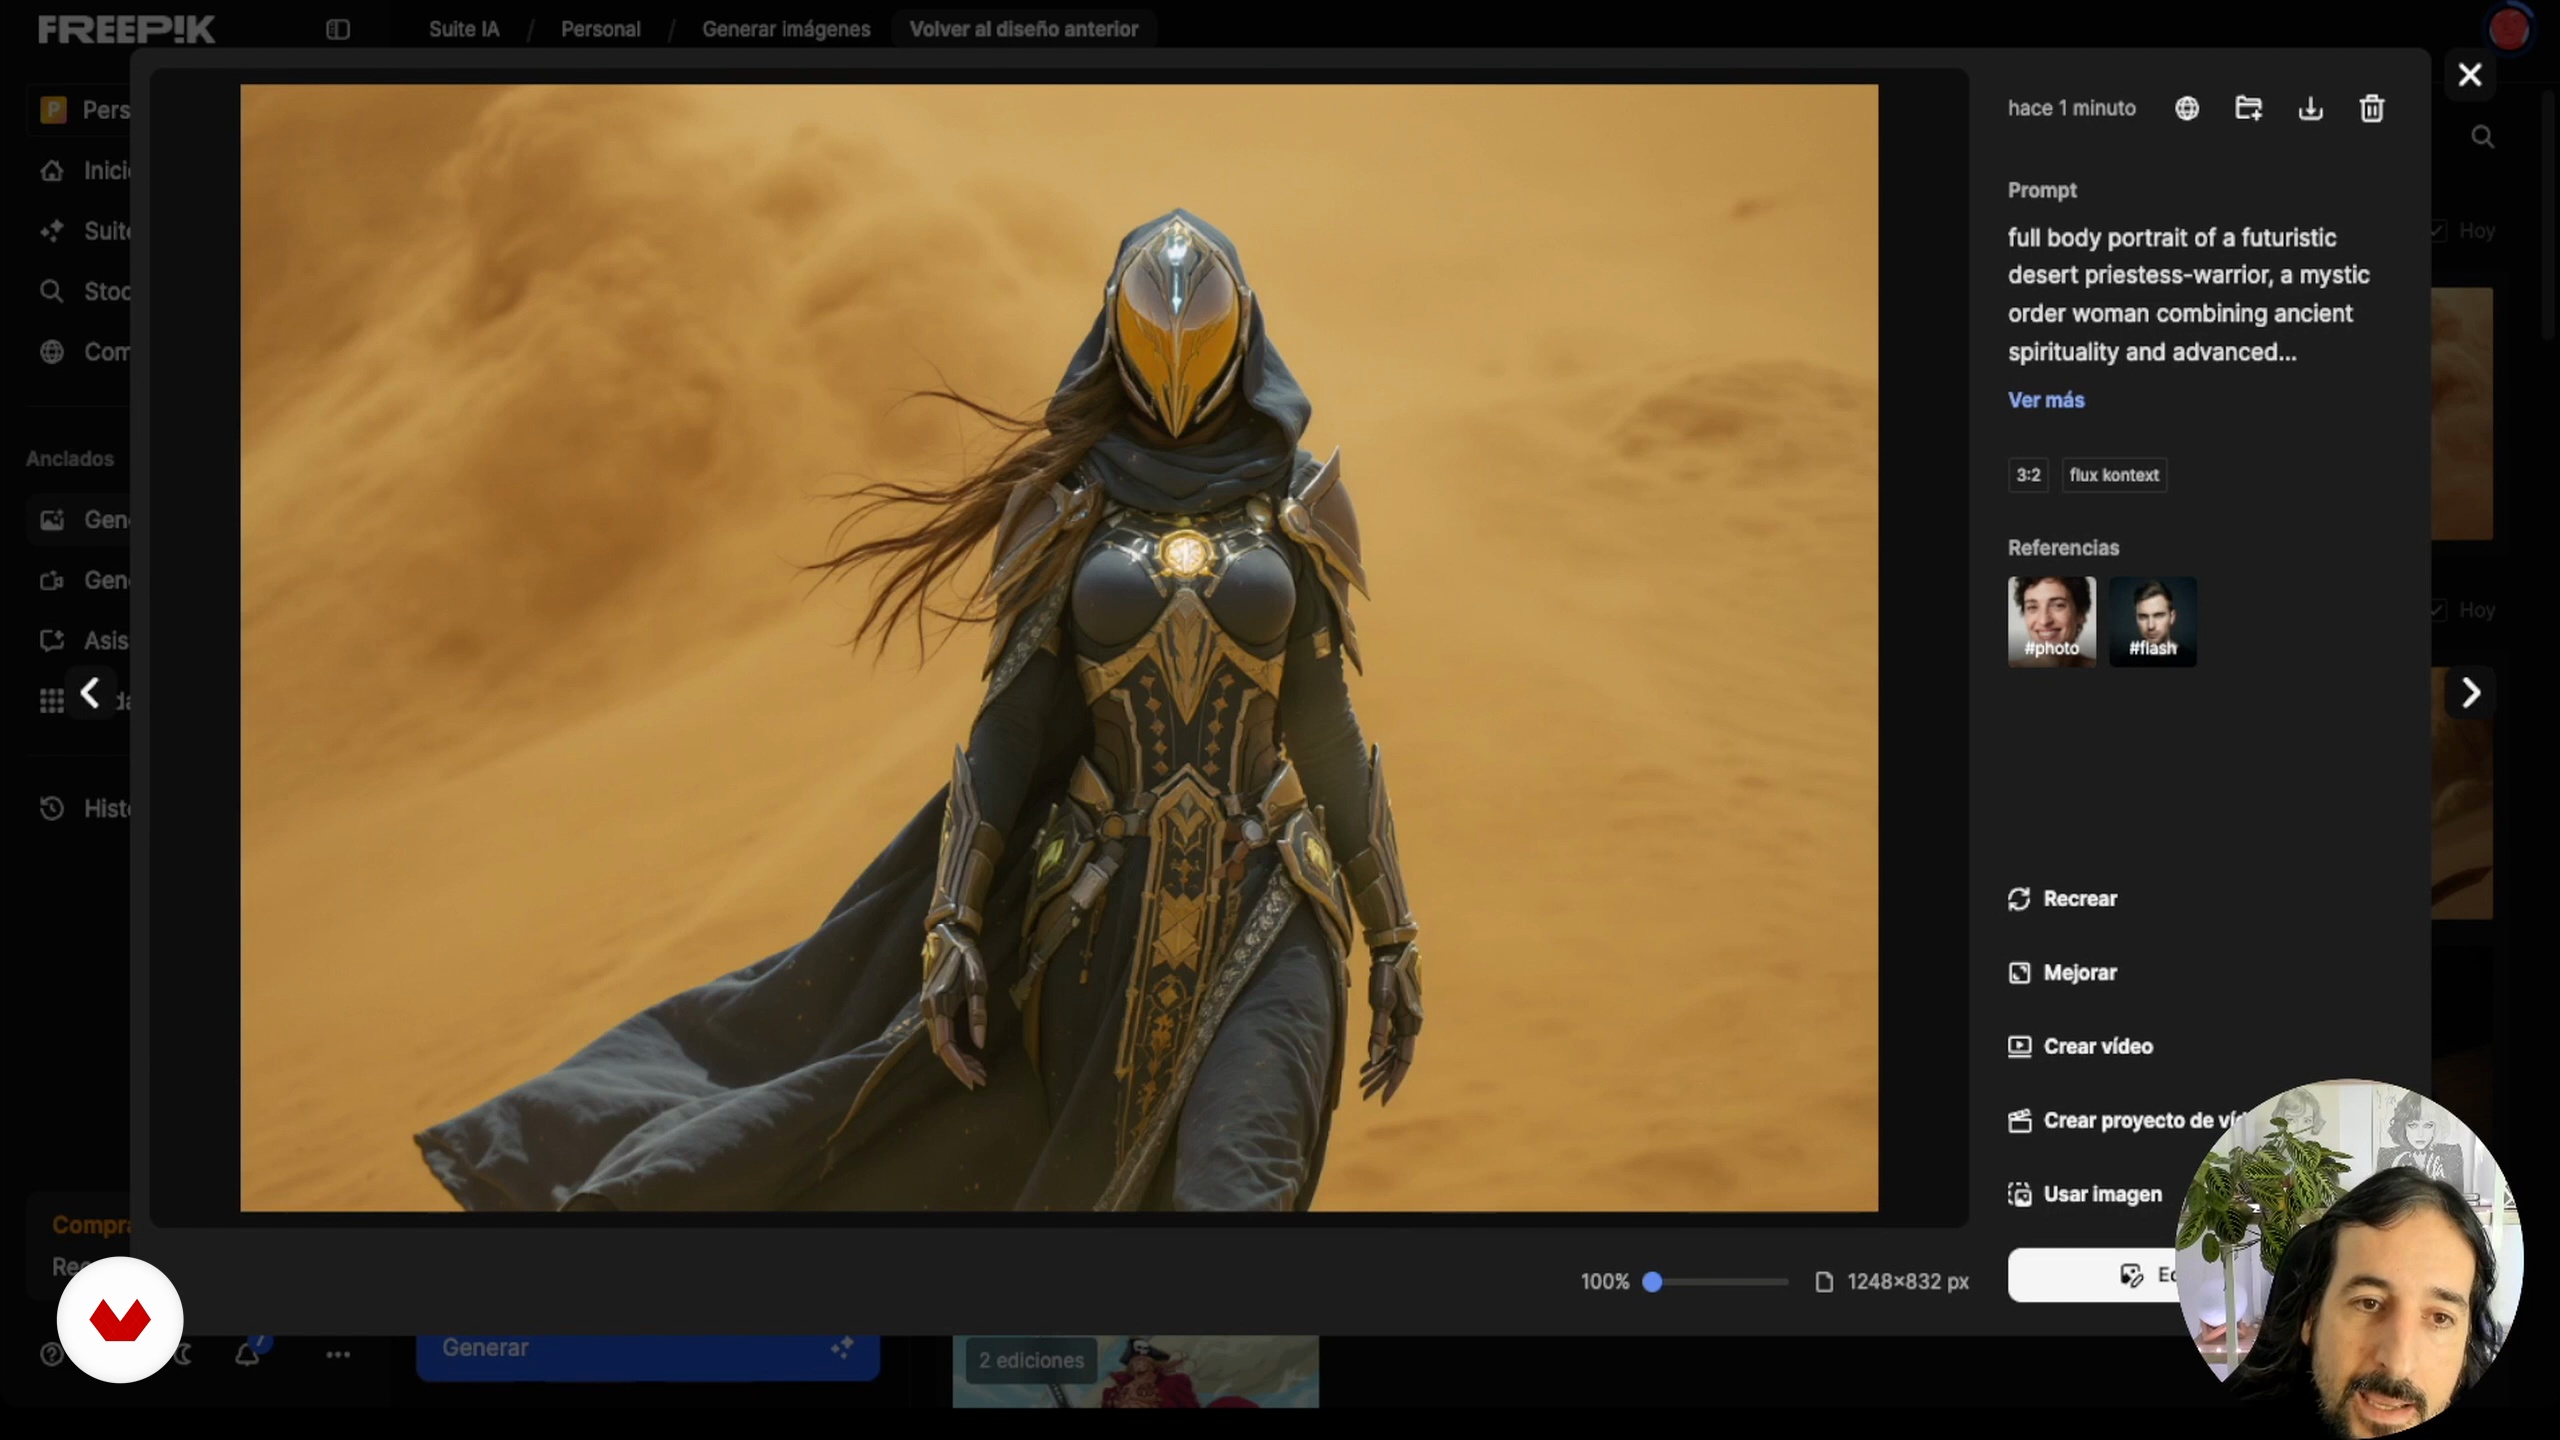Open the #photo reference thumbnail
2560x1440 pixels.
coord(2052,621)
